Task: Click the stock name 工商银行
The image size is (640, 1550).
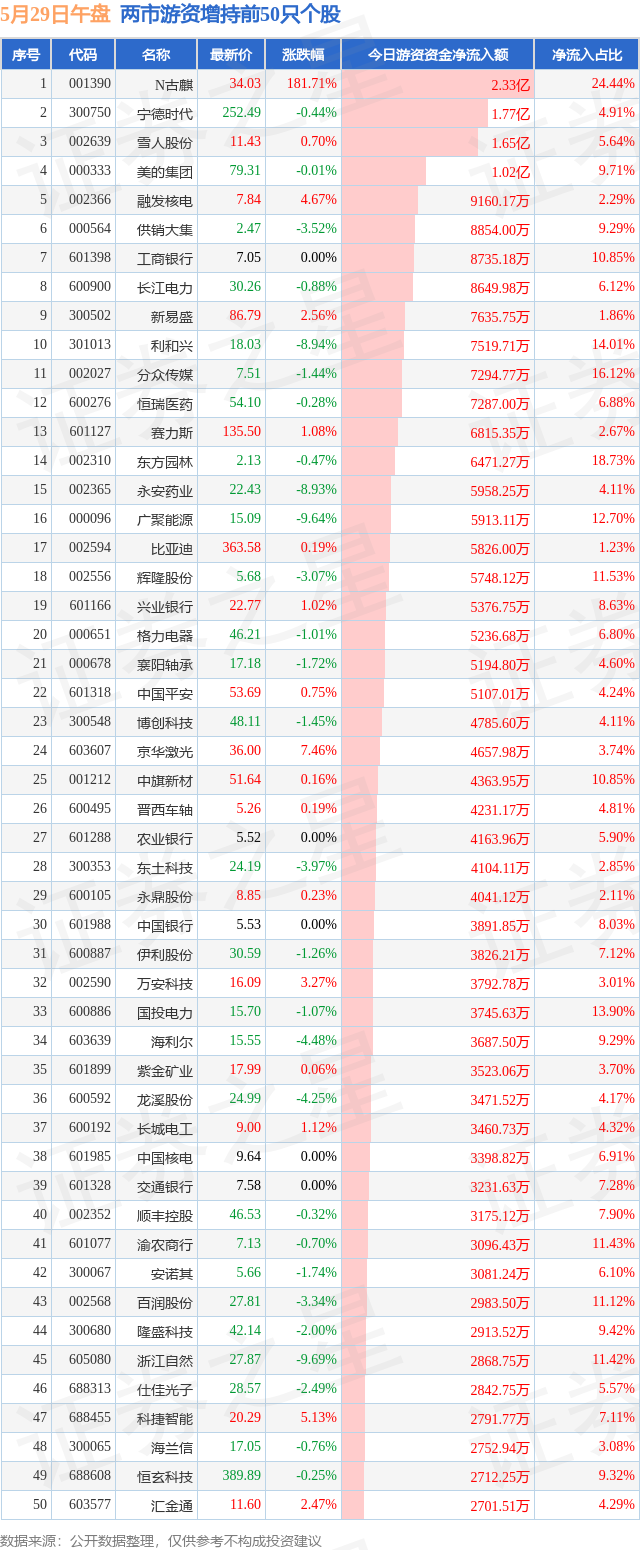Action: pyautogui.click(x=165, y=259)
